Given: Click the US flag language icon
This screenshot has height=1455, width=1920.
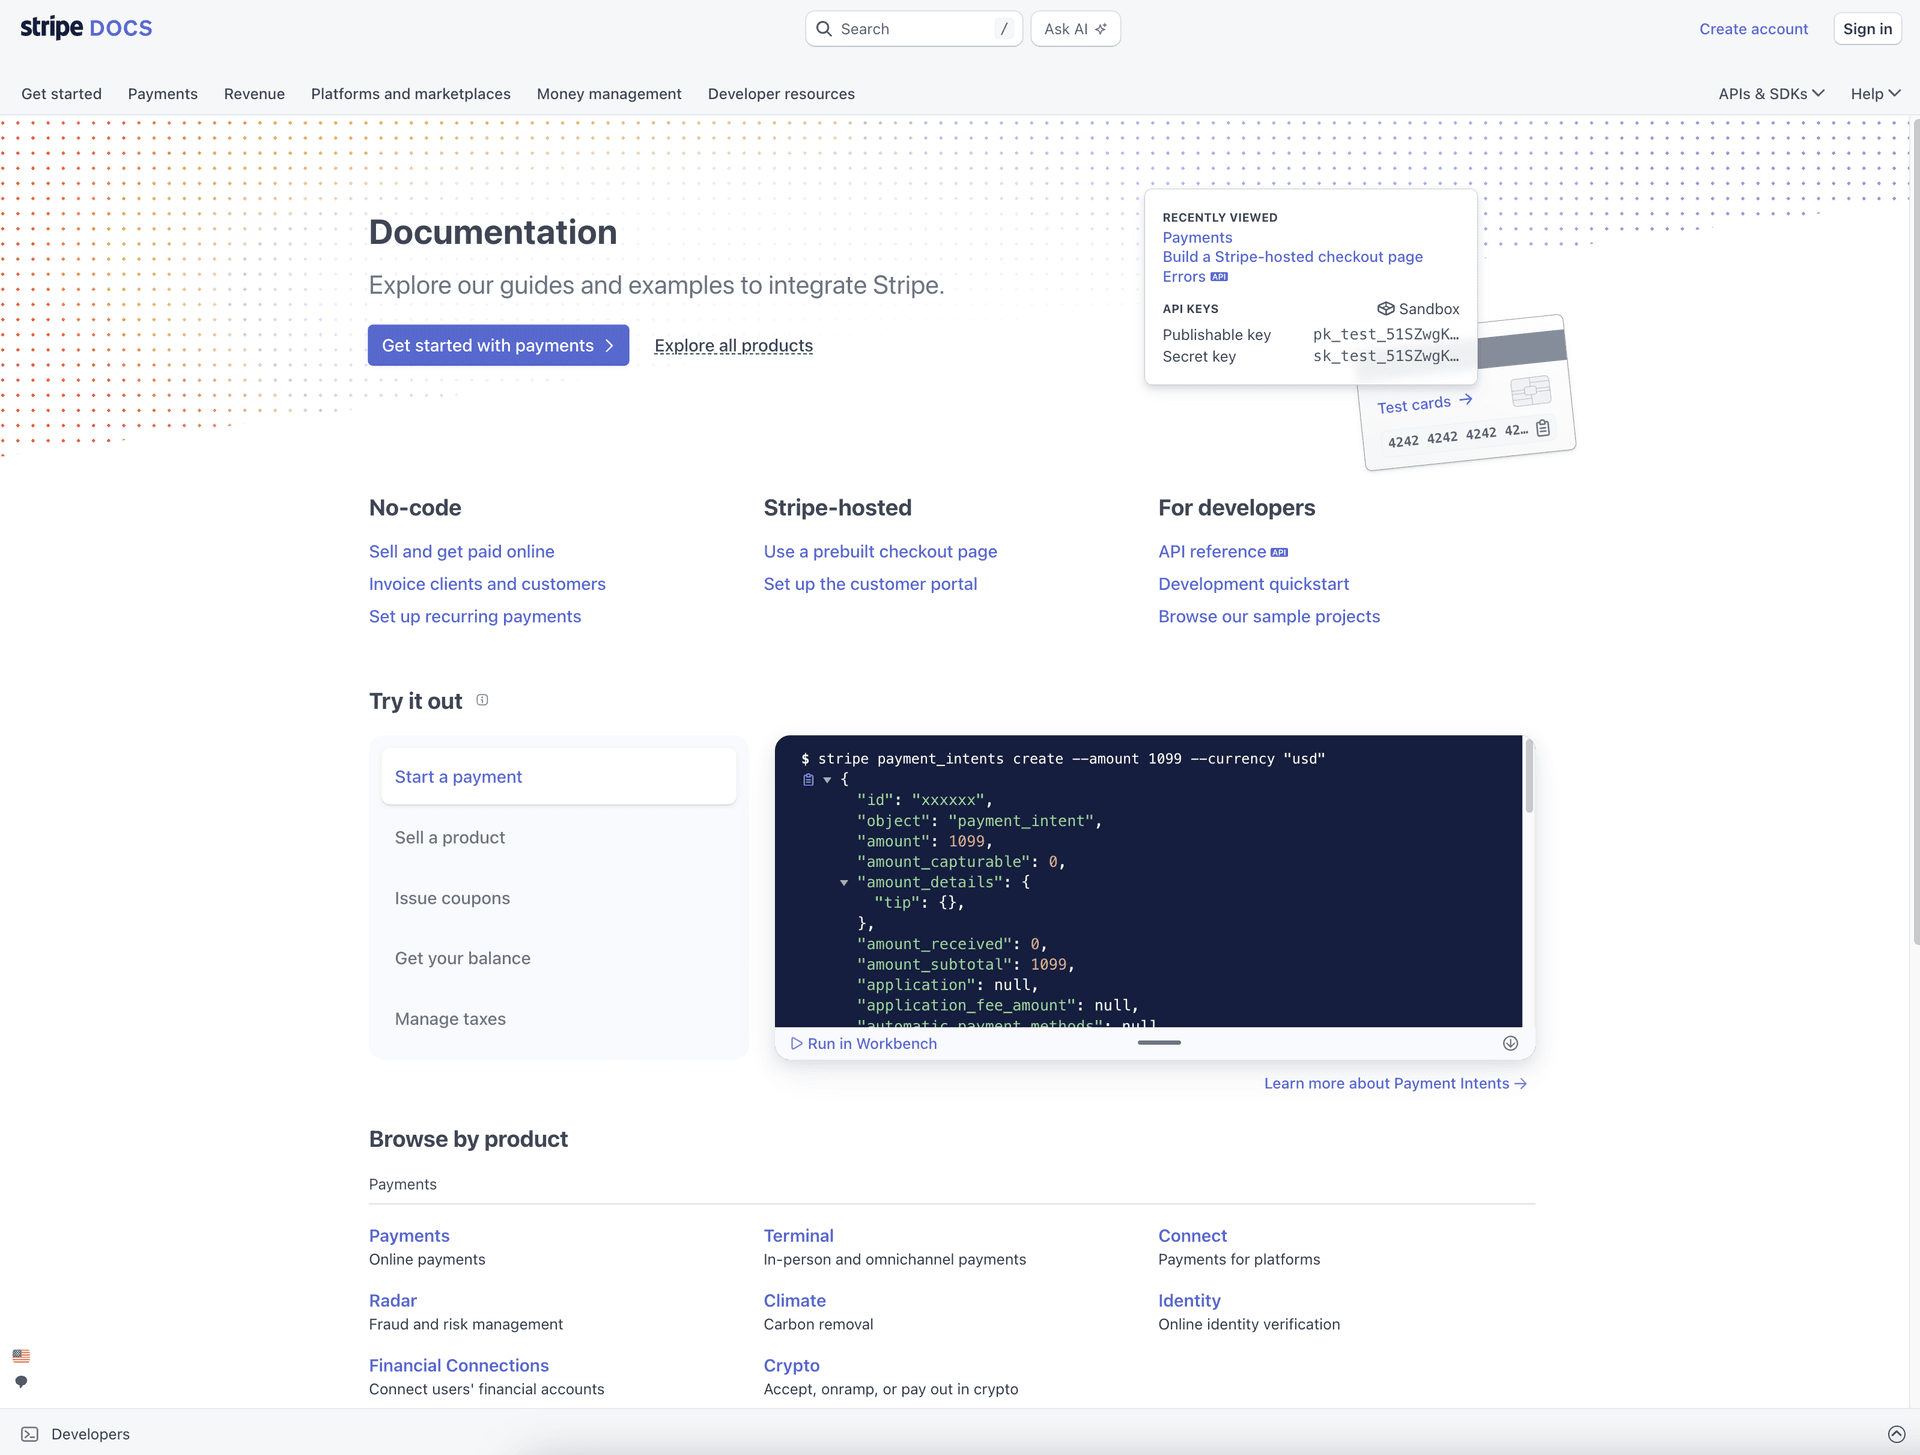Looking at the screenshot, I should 21,1356.
